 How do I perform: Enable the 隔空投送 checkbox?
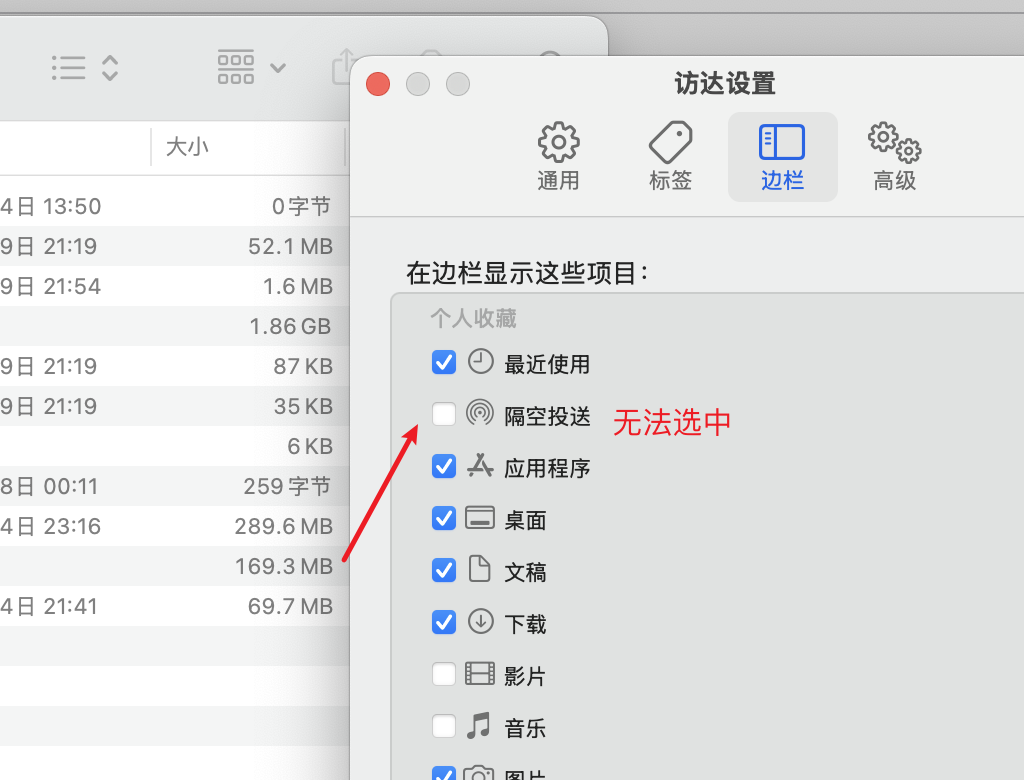tap(443, 414)
